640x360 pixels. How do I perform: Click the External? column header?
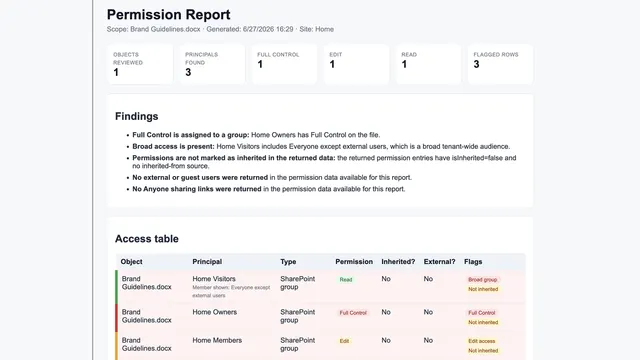click(439, 262)
